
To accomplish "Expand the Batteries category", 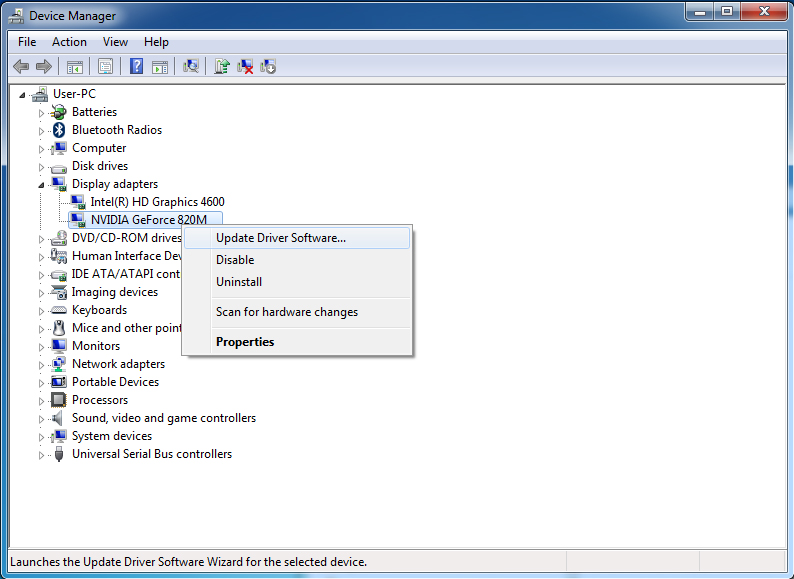I will [42, 112].
